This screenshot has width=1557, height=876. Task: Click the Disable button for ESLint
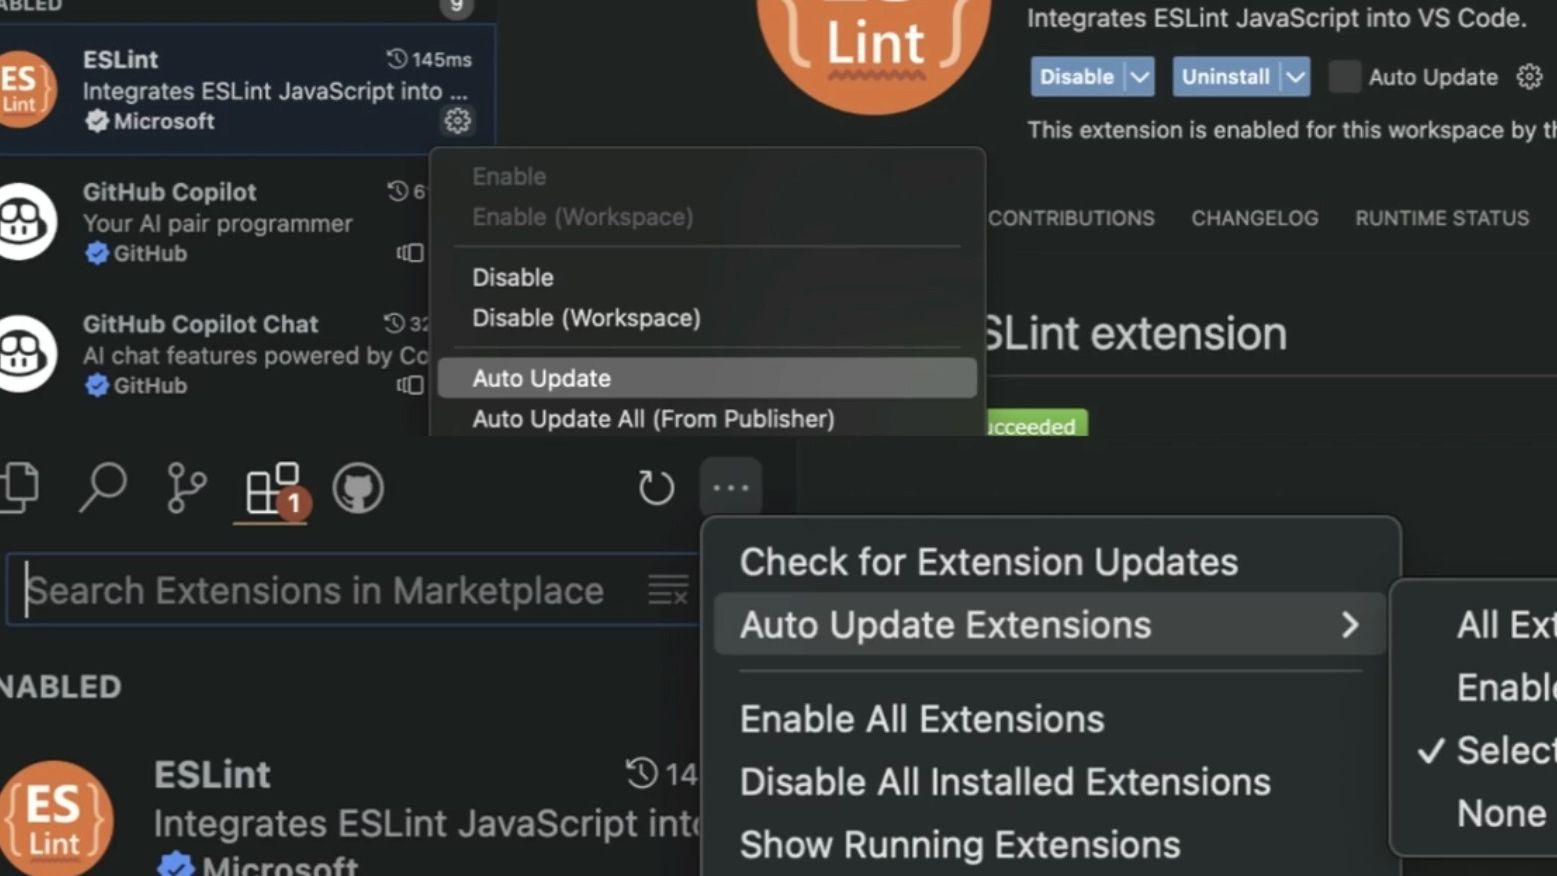[x=1077, y=76]
